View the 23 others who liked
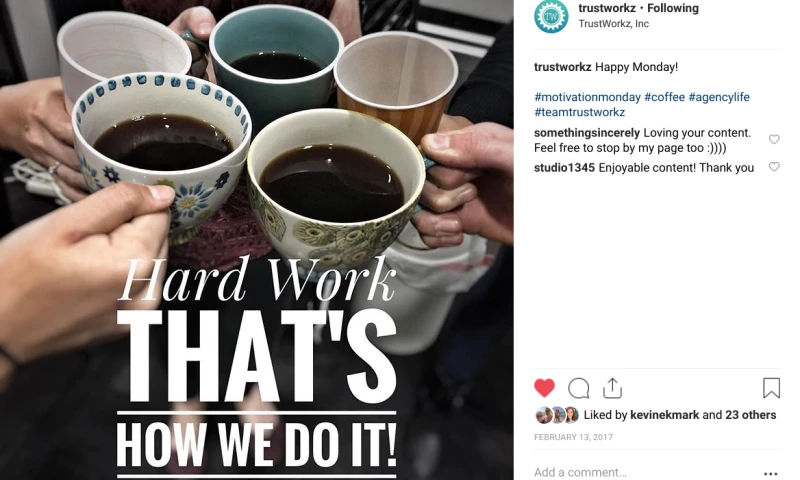Image resolution: width=800 pixels, height=480 pixels. (x=751, y=415)
